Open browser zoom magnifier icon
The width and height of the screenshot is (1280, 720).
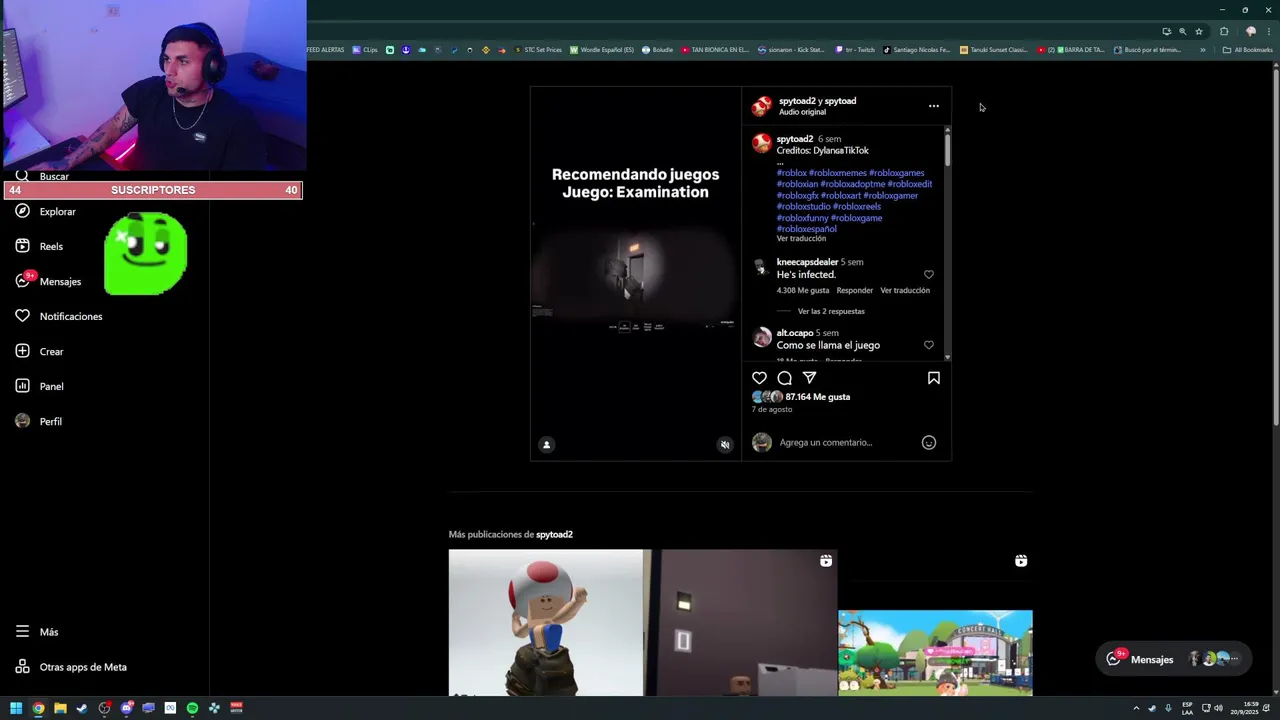pos(1182,31)
